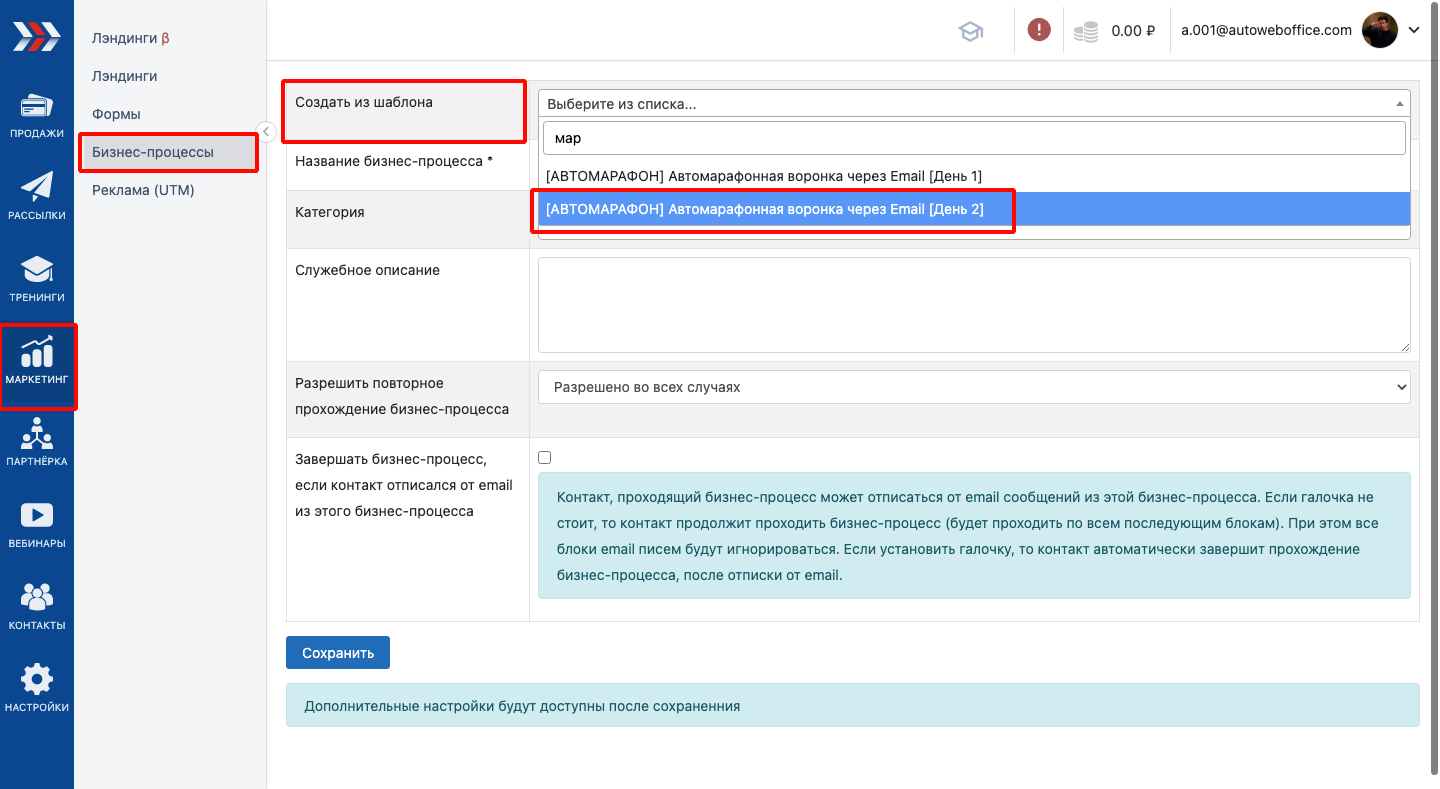The width and height of the screenshot is (1440, 789).
Task: Click the graduation cap help icon in header
Action: pos(970,31)
